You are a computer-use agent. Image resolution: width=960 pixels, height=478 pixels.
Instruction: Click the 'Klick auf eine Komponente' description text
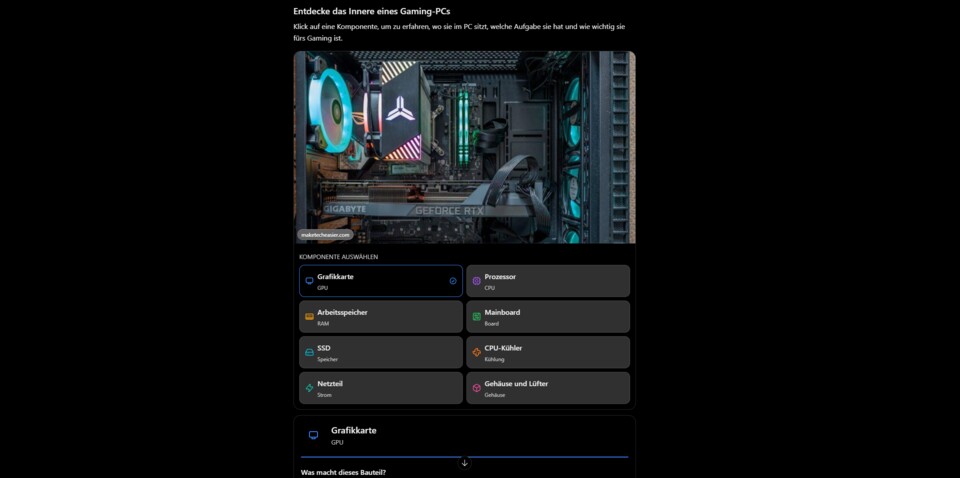click(x=459, y=32)
